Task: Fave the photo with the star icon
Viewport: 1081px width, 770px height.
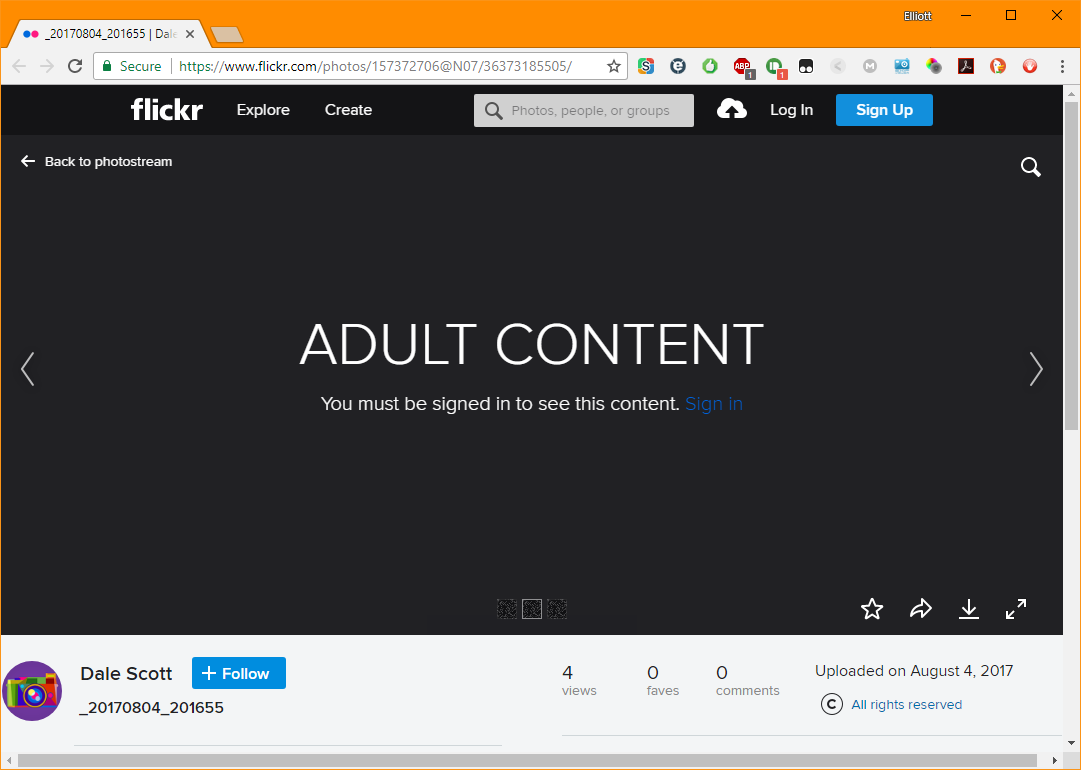Action: (x=872, y=609)
